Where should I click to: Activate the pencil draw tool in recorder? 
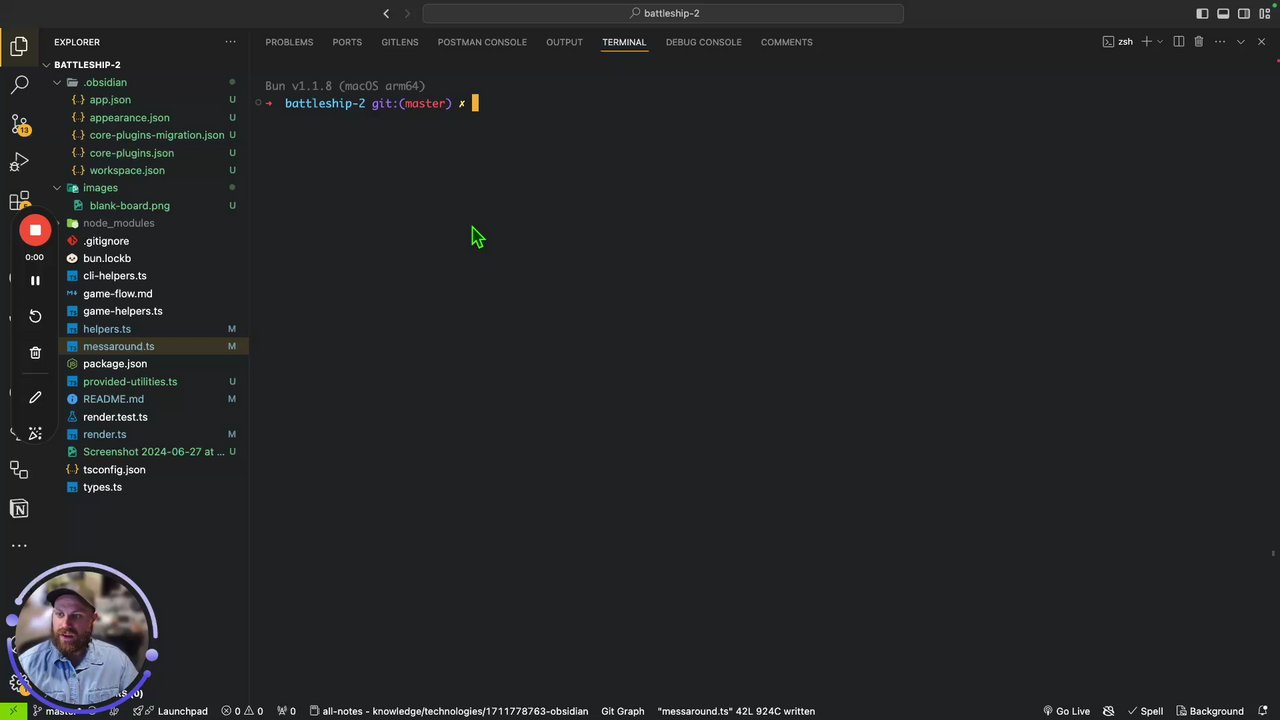pyautogui.click(x=35, y=397)
